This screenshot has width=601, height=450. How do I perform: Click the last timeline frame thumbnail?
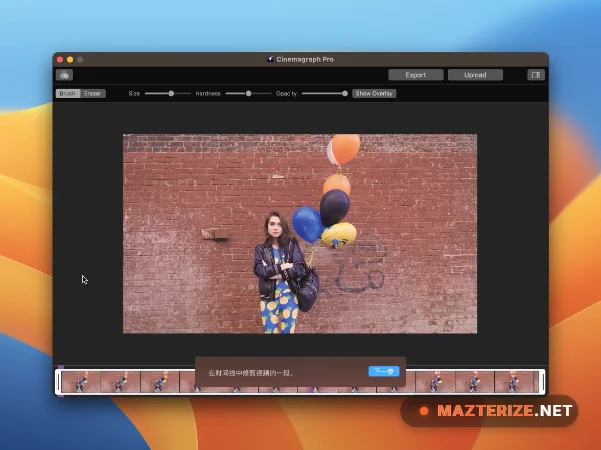click(x=516, y=382)
